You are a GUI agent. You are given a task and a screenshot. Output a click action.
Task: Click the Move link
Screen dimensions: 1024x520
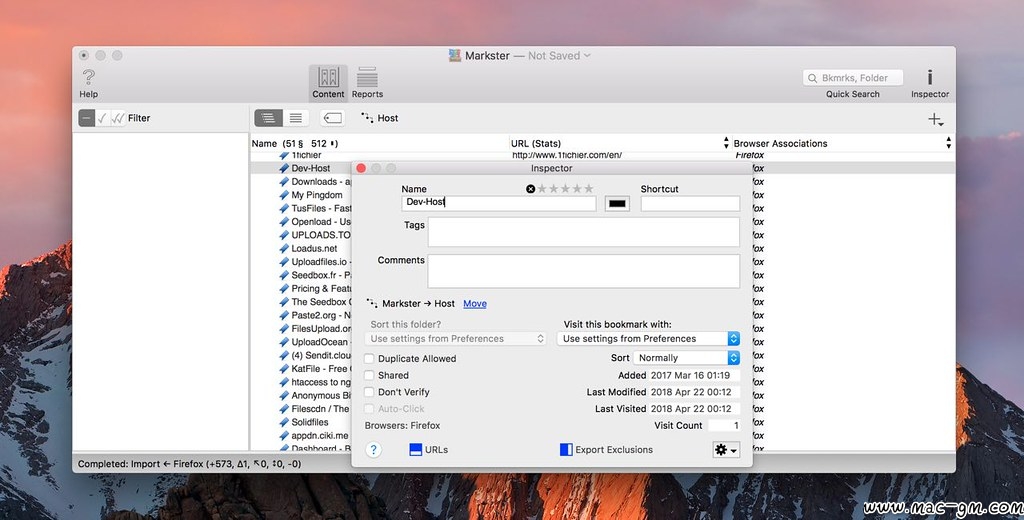pos(475,304)
